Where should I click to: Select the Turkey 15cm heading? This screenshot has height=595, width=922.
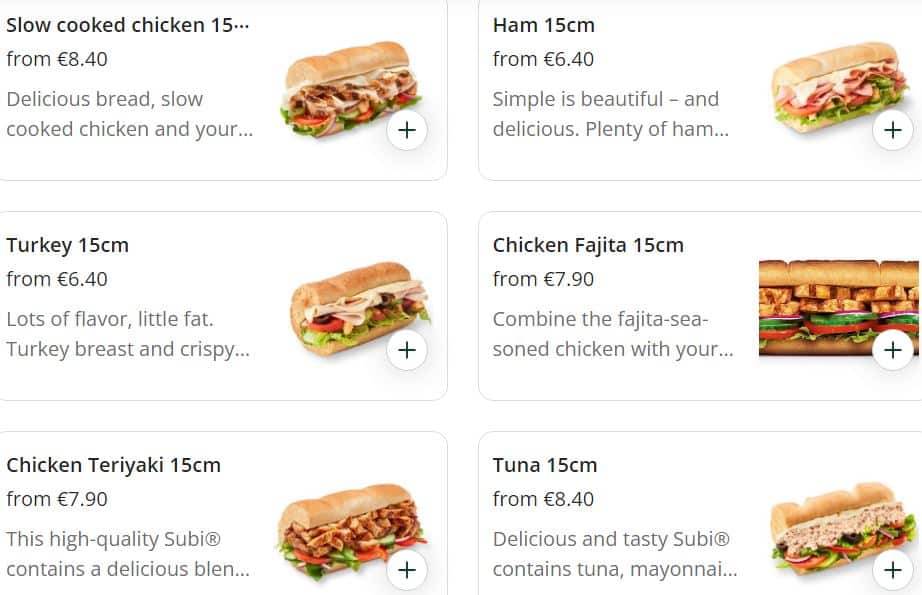(x=67, y=245)
